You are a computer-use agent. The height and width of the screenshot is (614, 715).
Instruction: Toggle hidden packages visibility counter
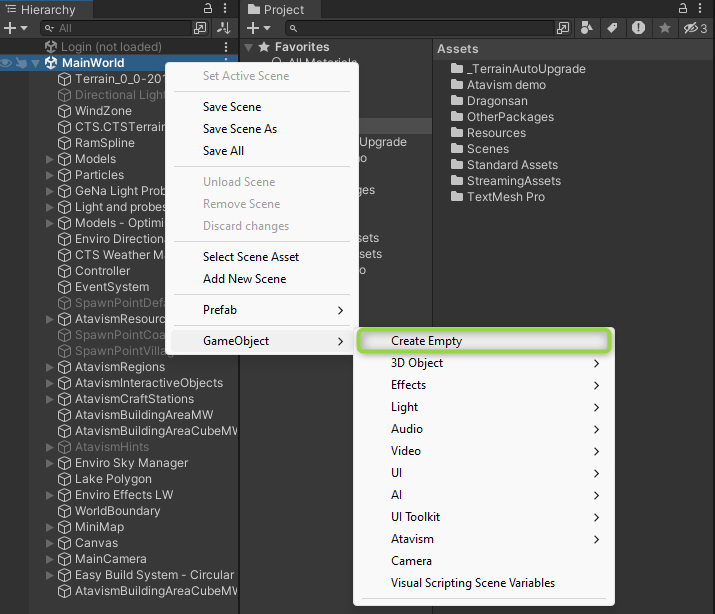pyautogui.click(x=694, y=28)
